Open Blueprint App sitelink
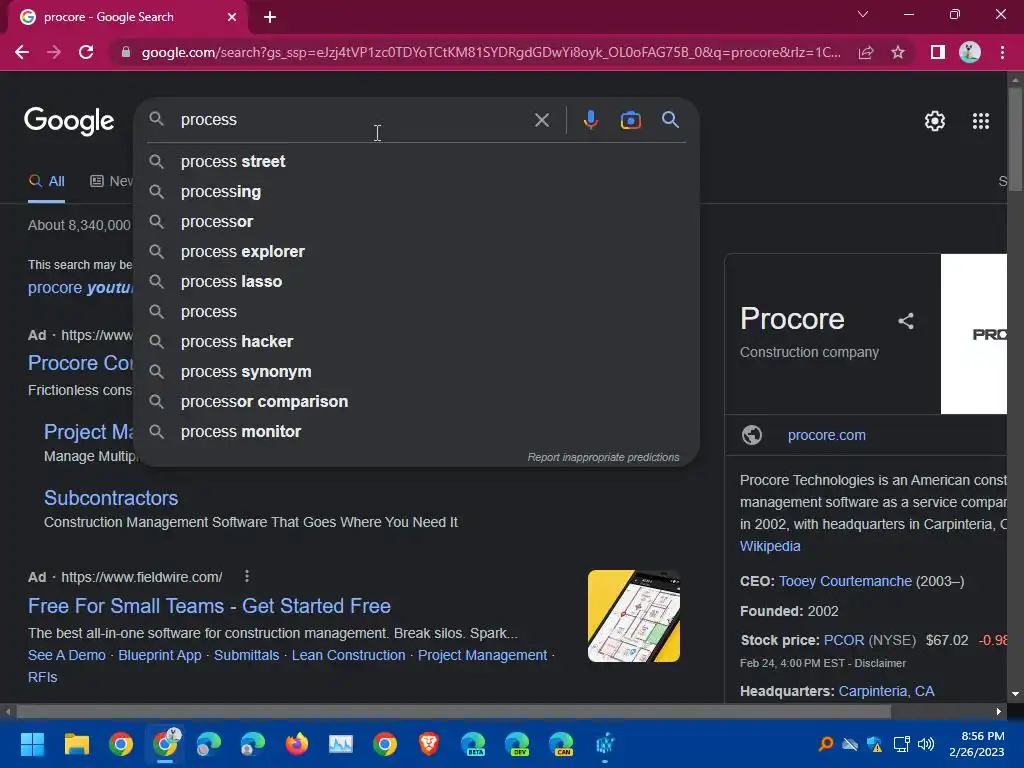This screenshot has width=1024, height=768. 159,655
